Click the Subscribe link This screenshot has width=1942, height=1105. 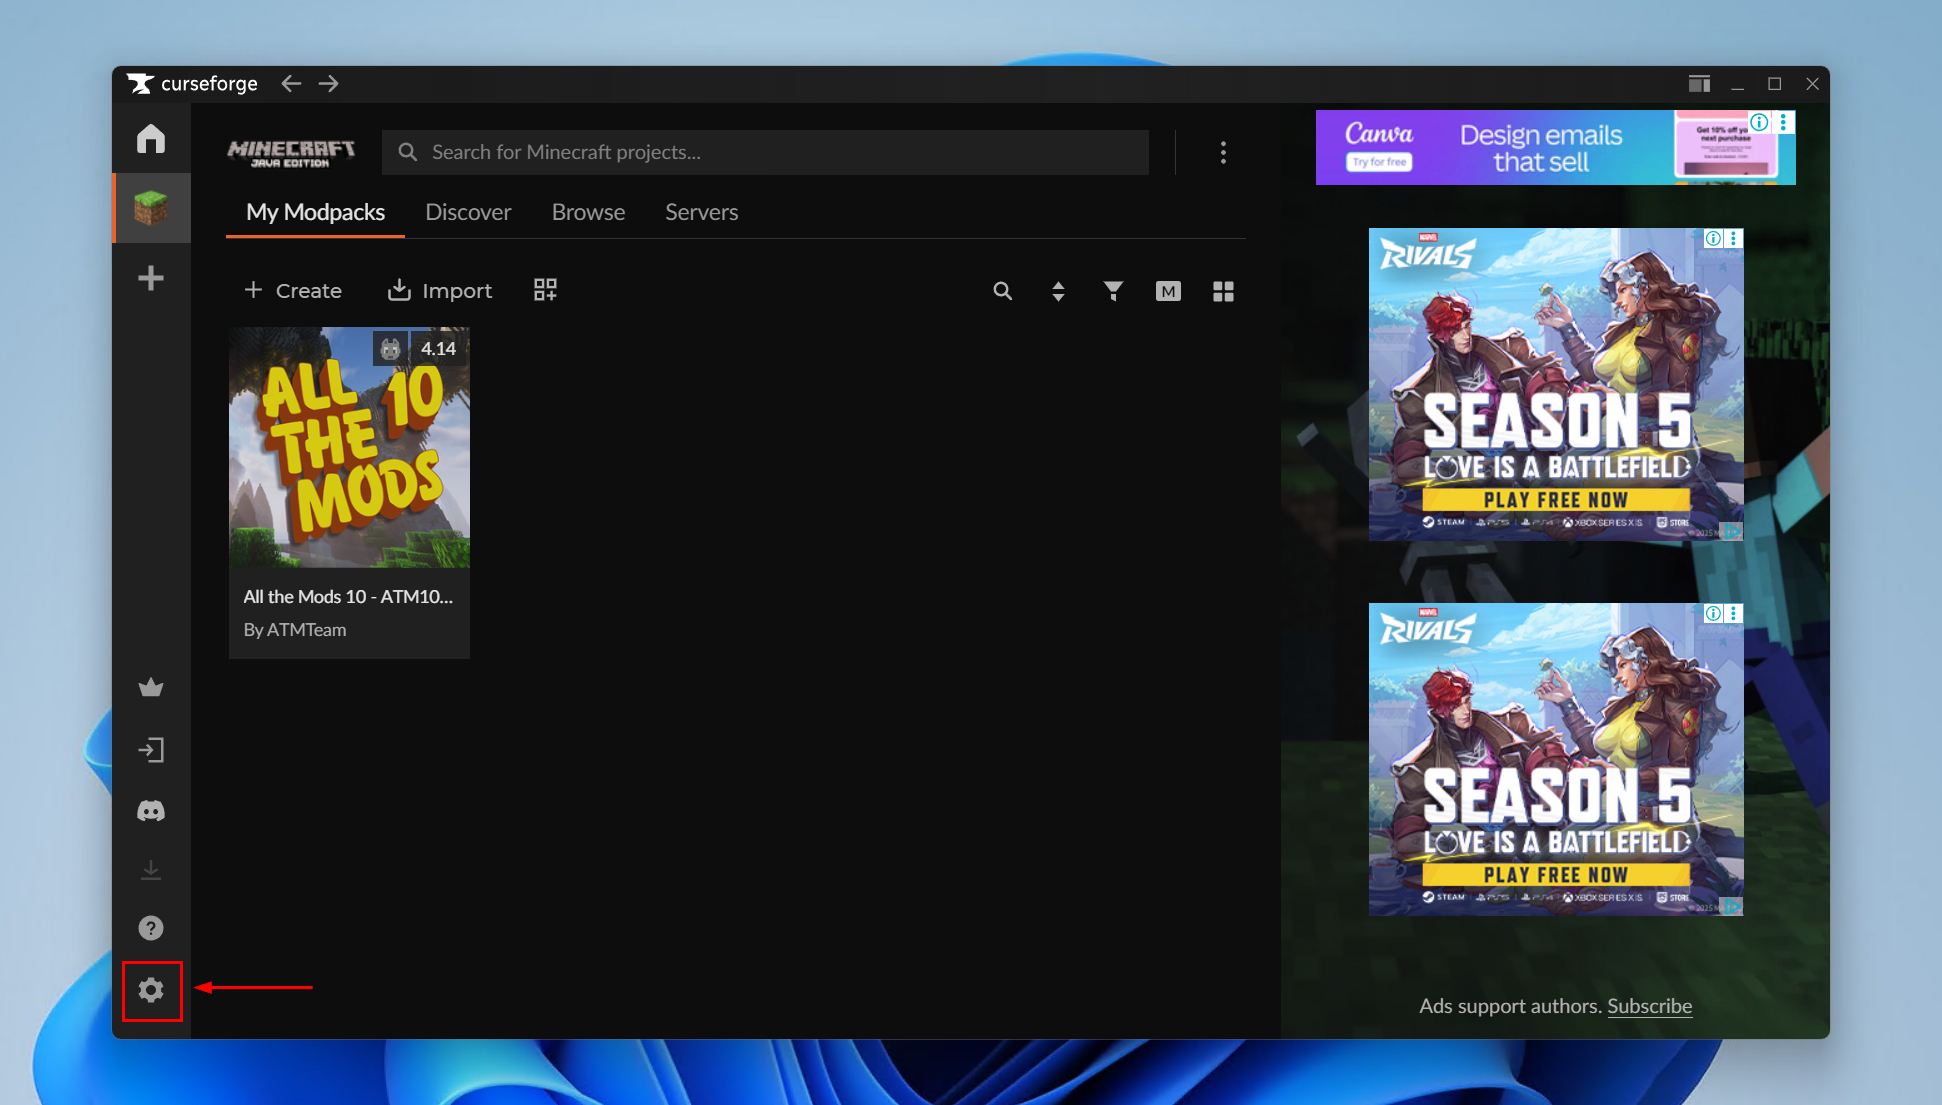pos(1649,1006)
